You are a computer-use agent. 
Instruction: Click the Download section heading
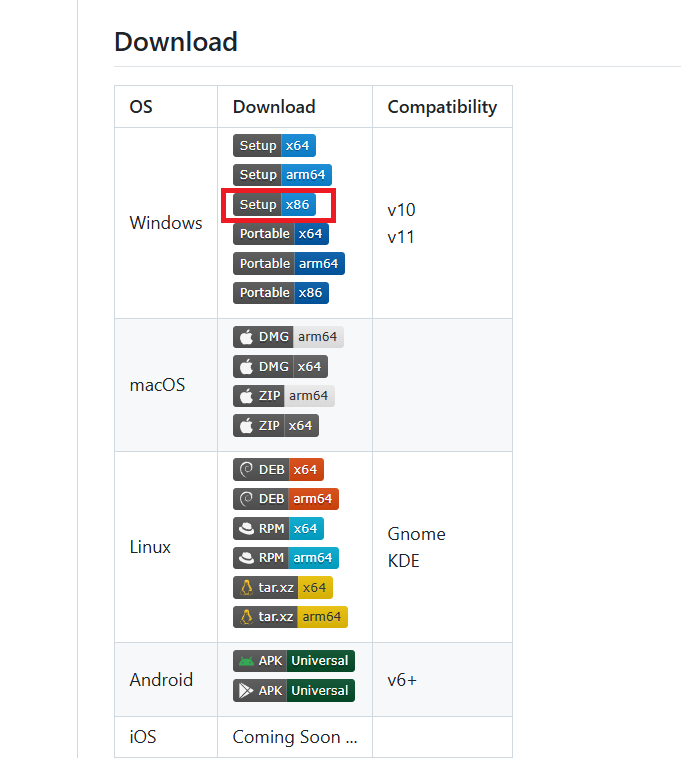(176, 42)
